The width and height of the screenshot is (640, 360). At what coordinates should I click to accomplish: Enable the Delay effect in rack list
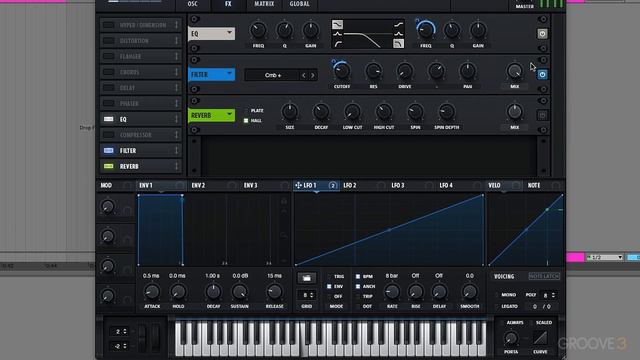(x=108, y=88)
